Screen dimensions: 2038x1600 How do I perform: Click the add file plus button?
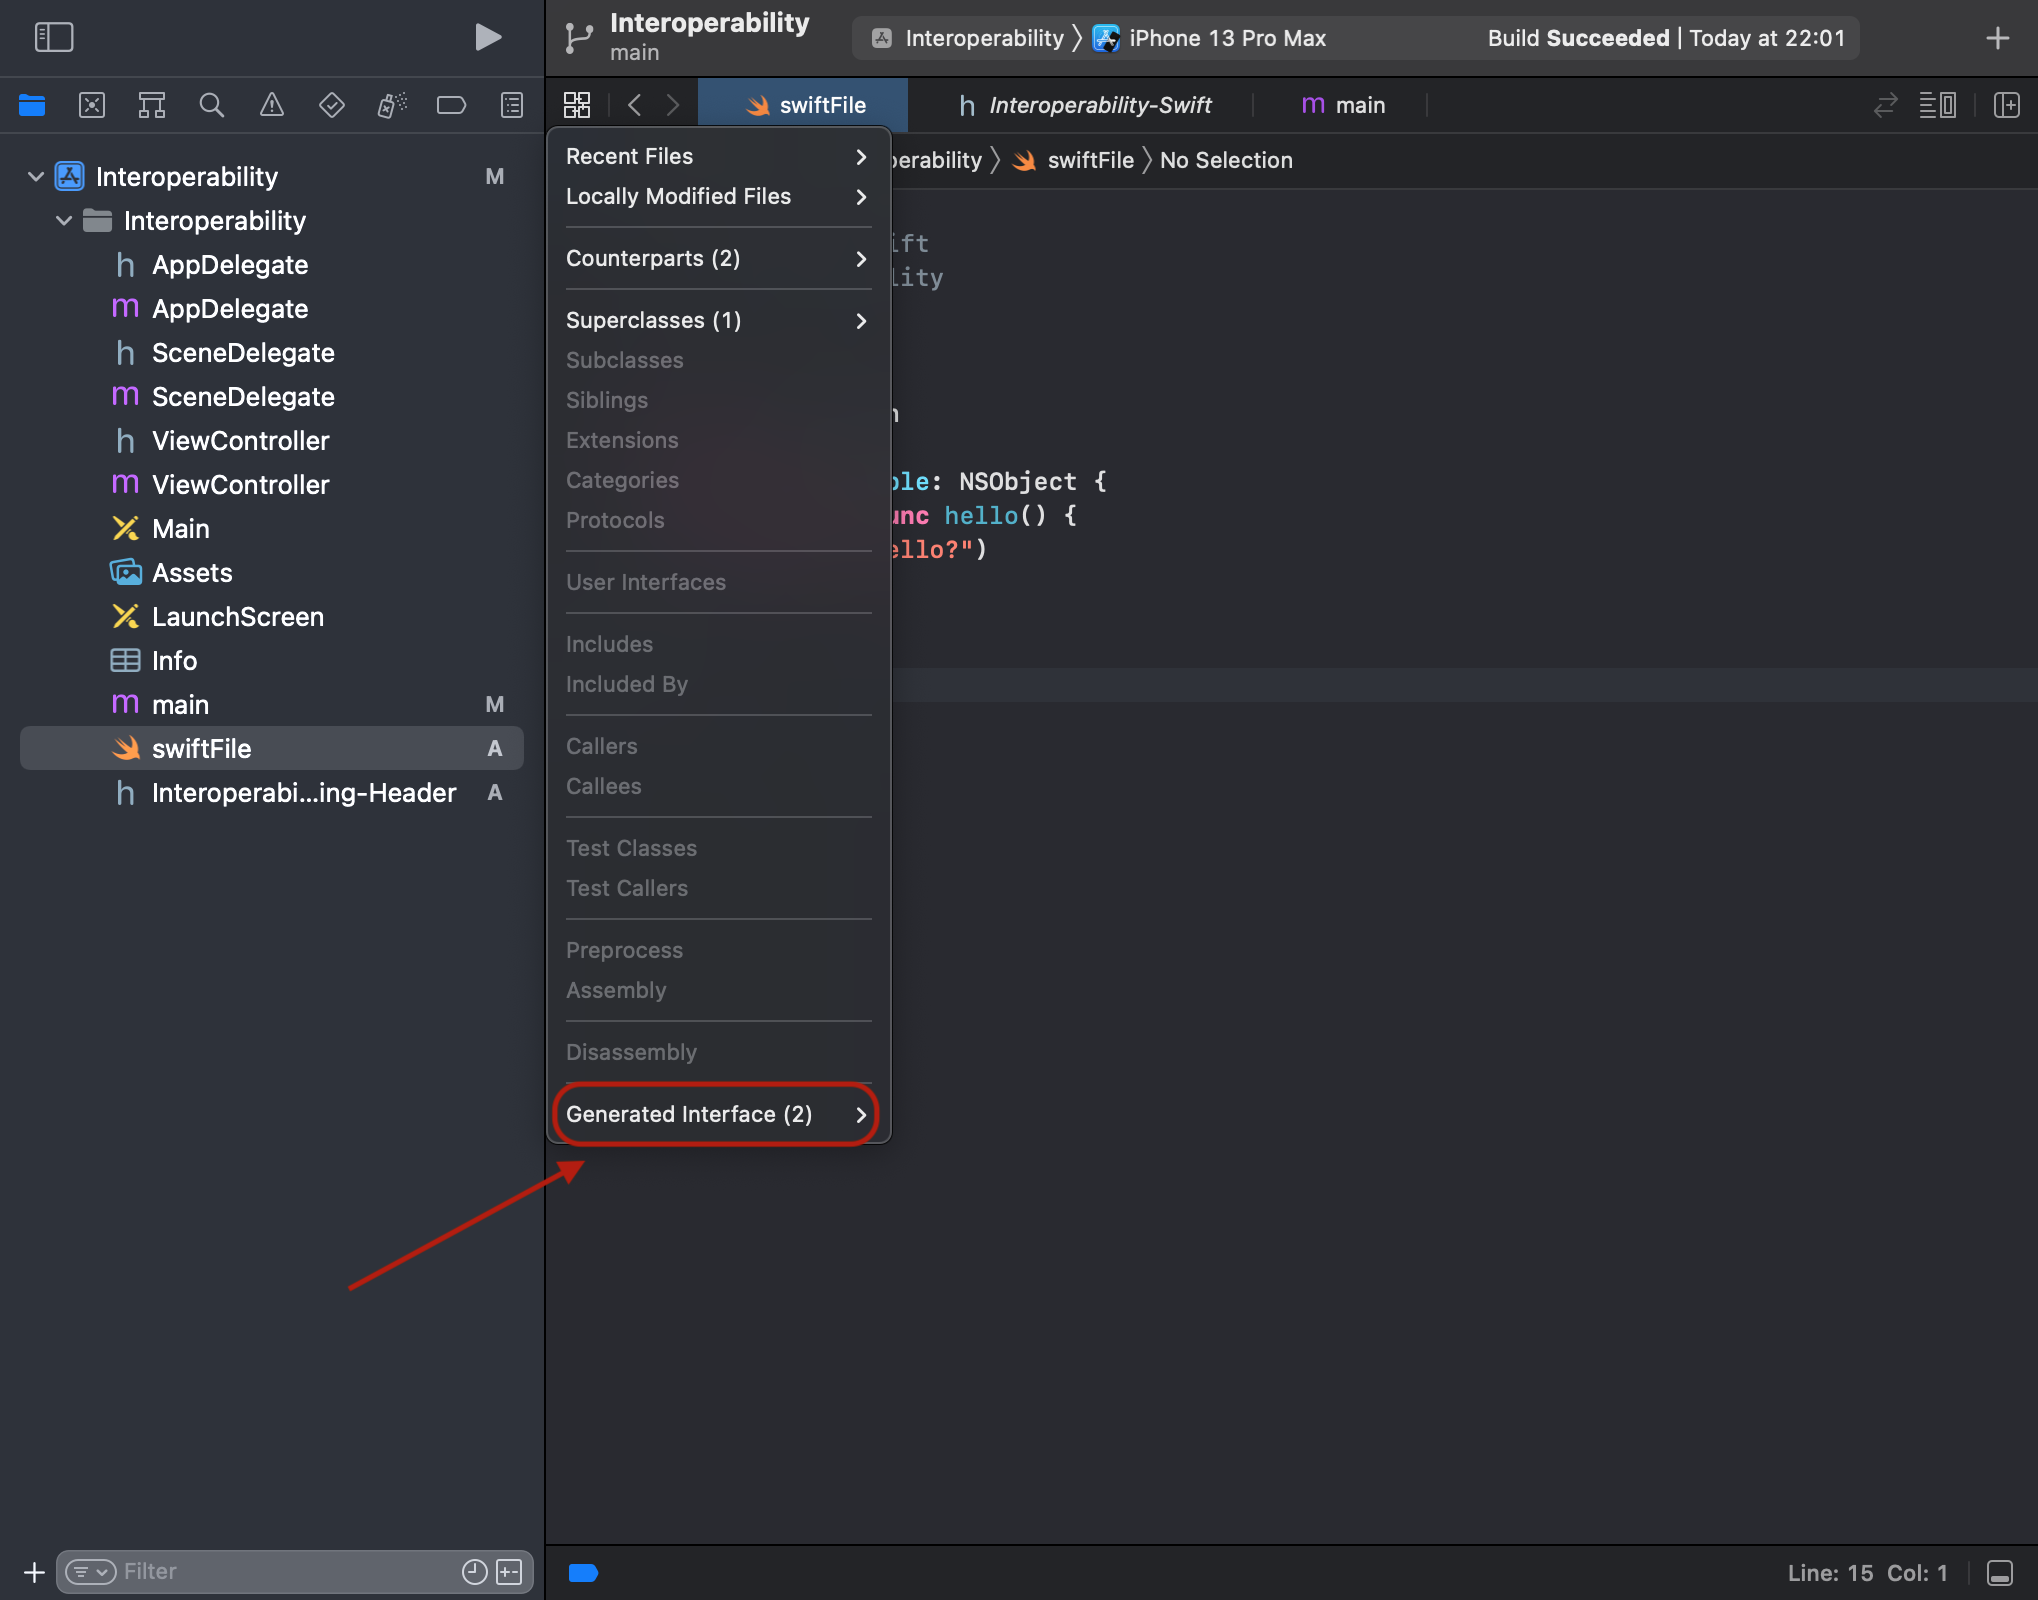34,1572
